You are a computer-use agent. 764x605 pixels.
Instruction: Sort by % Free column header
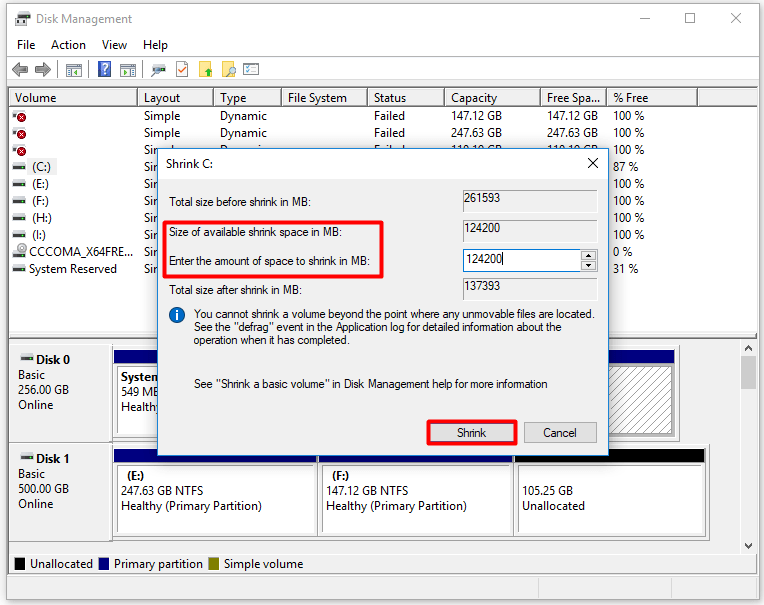tap(652, 97)
